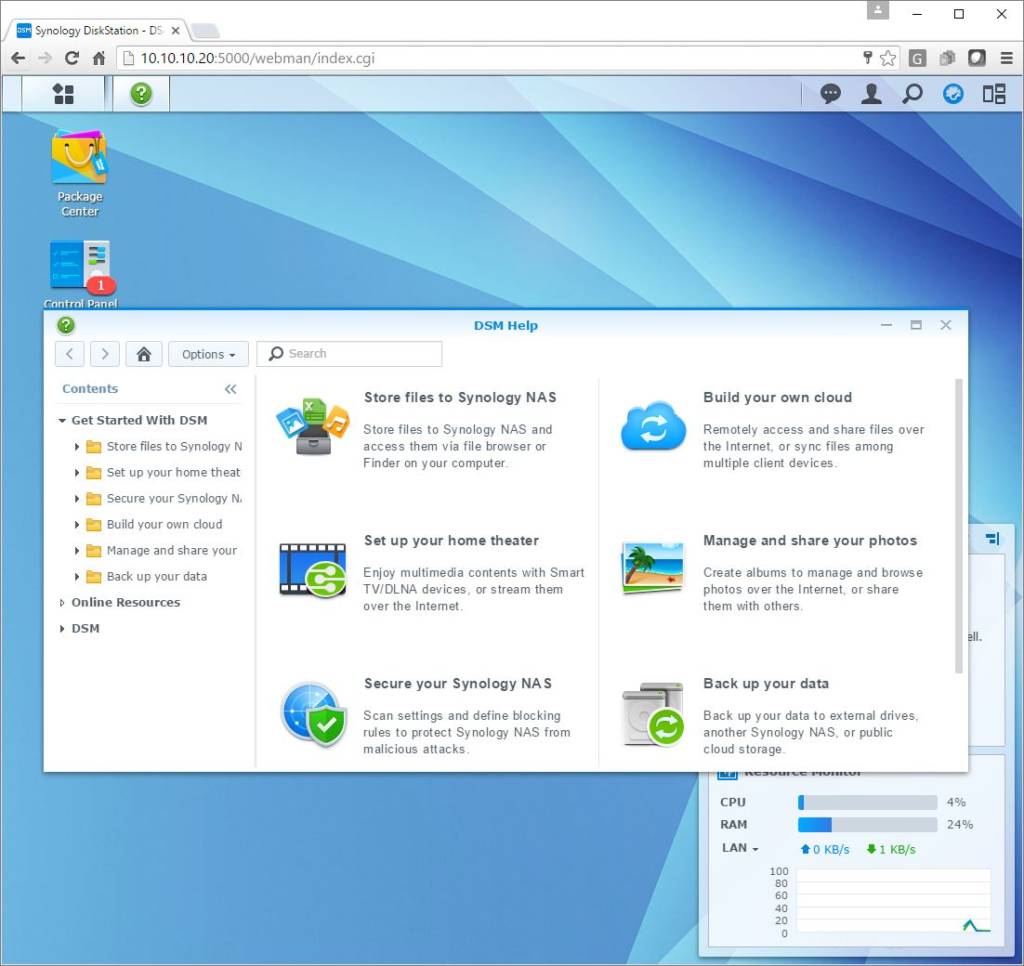Bookmark this page with the star icon
Screen dimensions: 1024x966
[888, 58]
